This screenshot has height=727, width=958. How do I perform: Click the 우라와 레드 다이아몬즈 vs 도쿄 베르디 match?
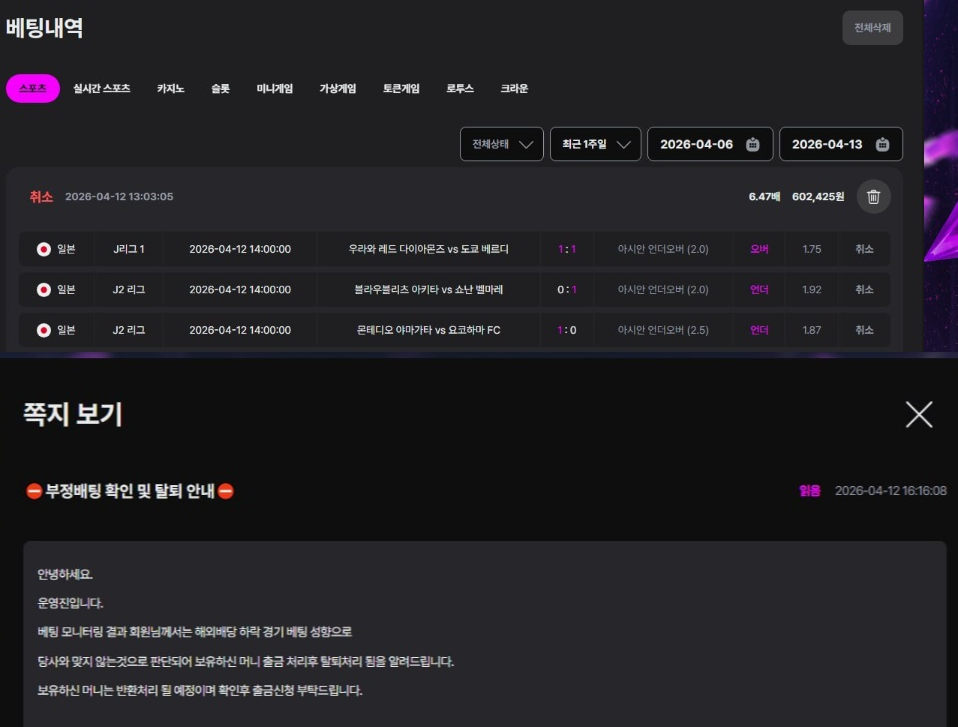click(x=428, y=249)
